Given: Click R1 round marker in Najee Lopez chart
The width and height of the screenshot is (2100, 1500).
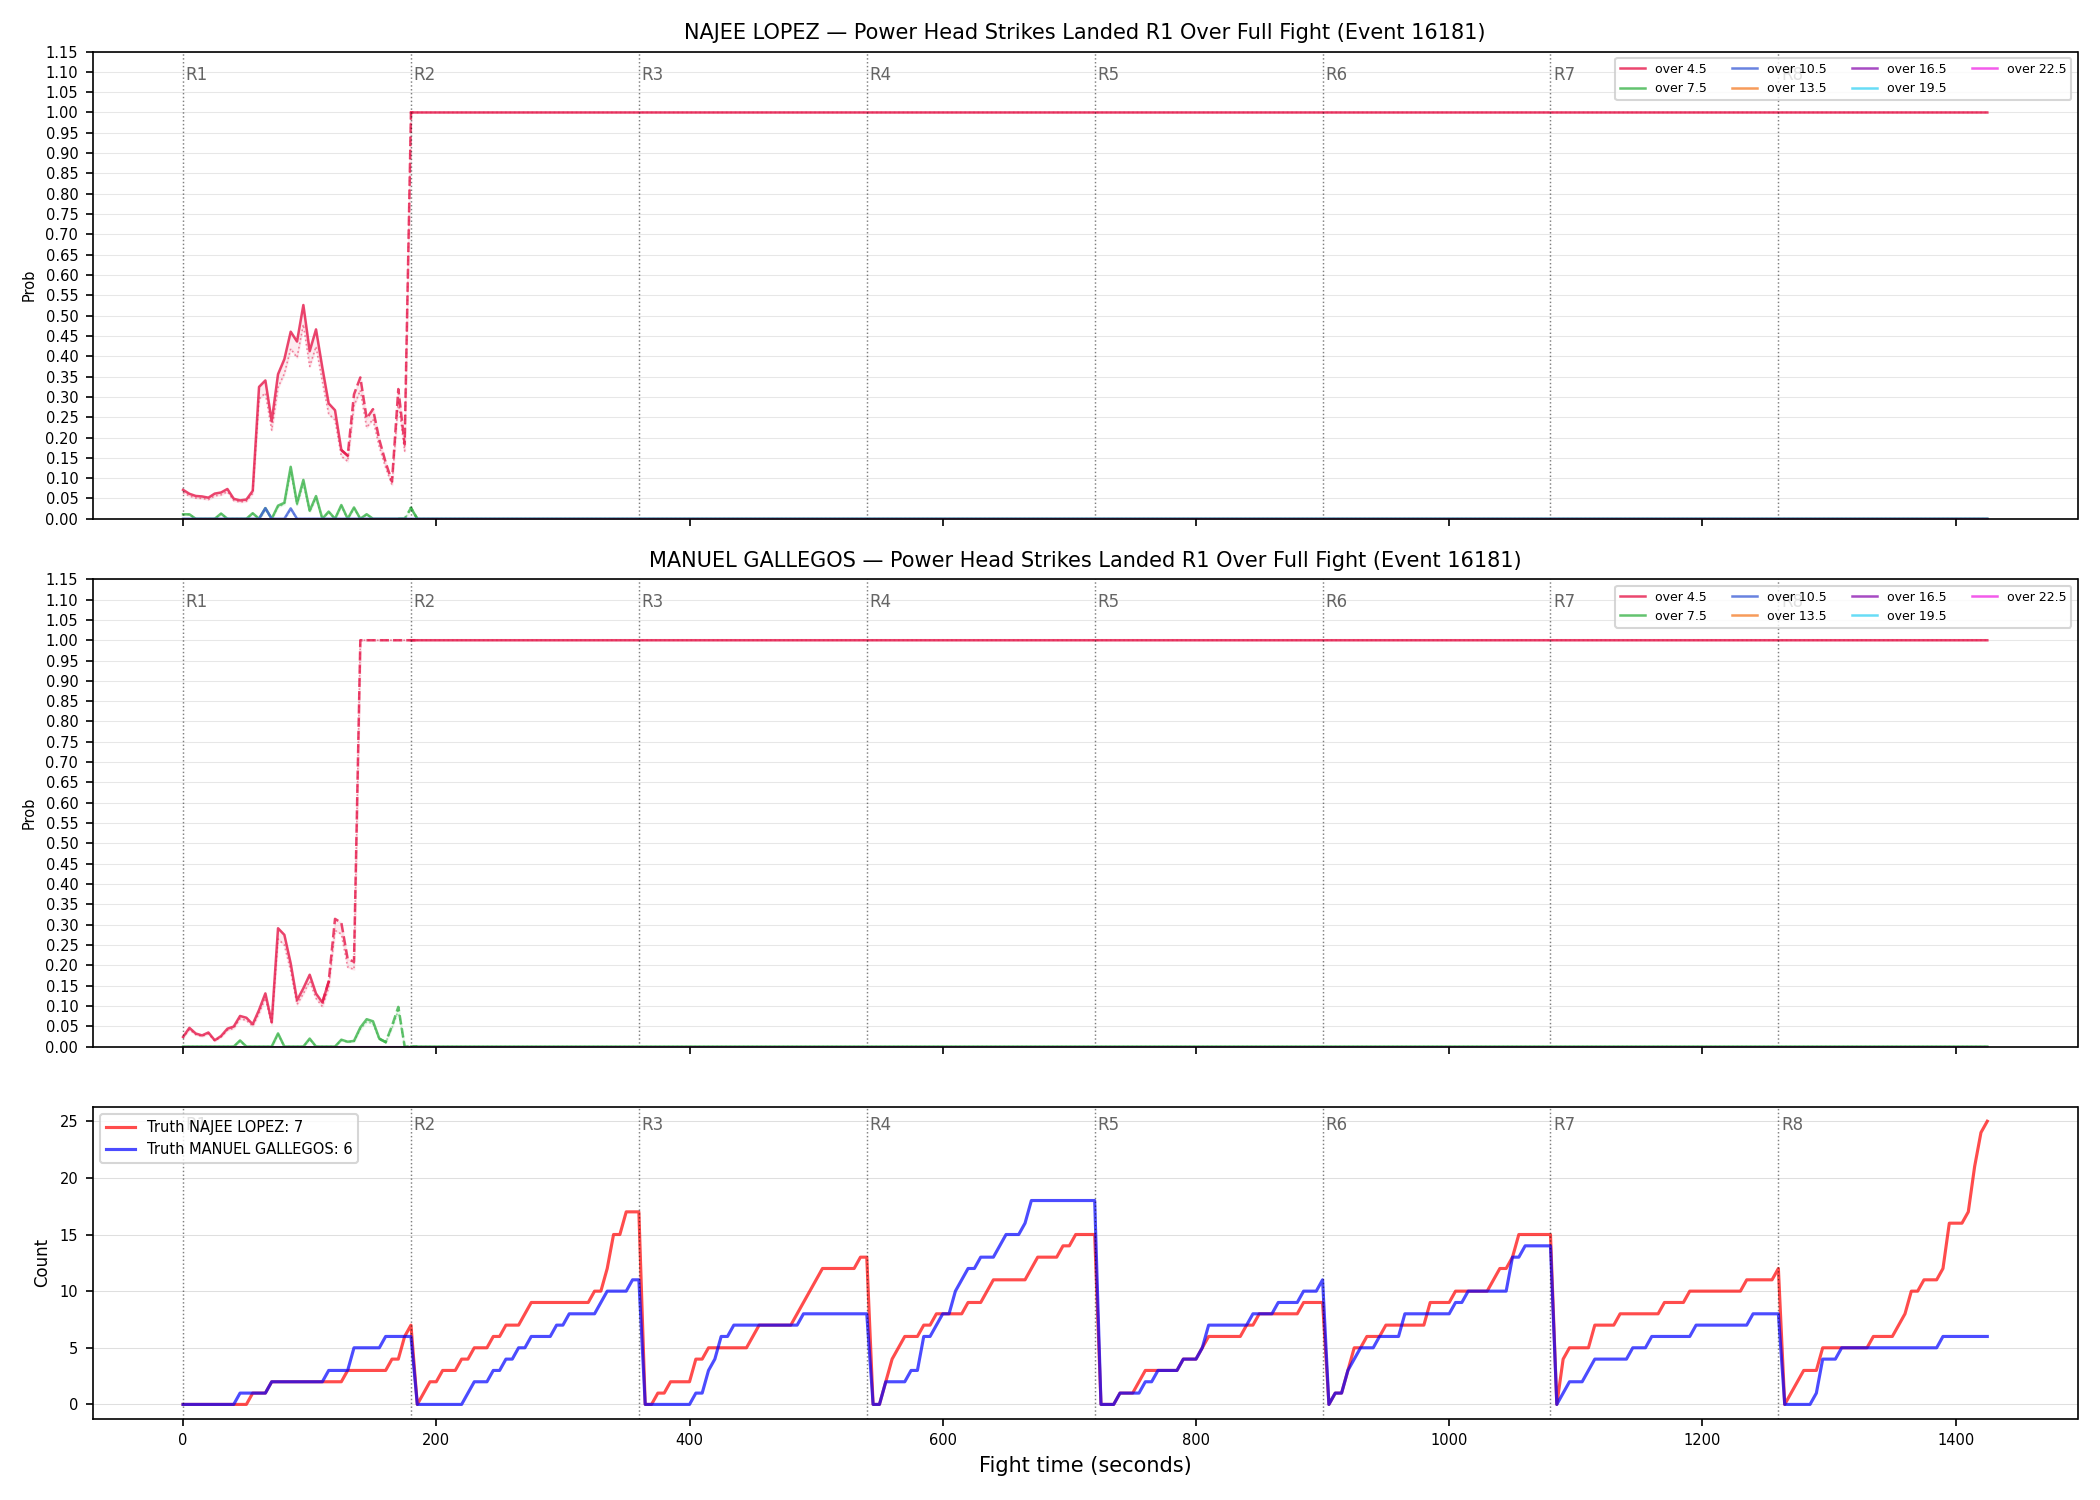Looking at the screenshot, I should point(196,74).
